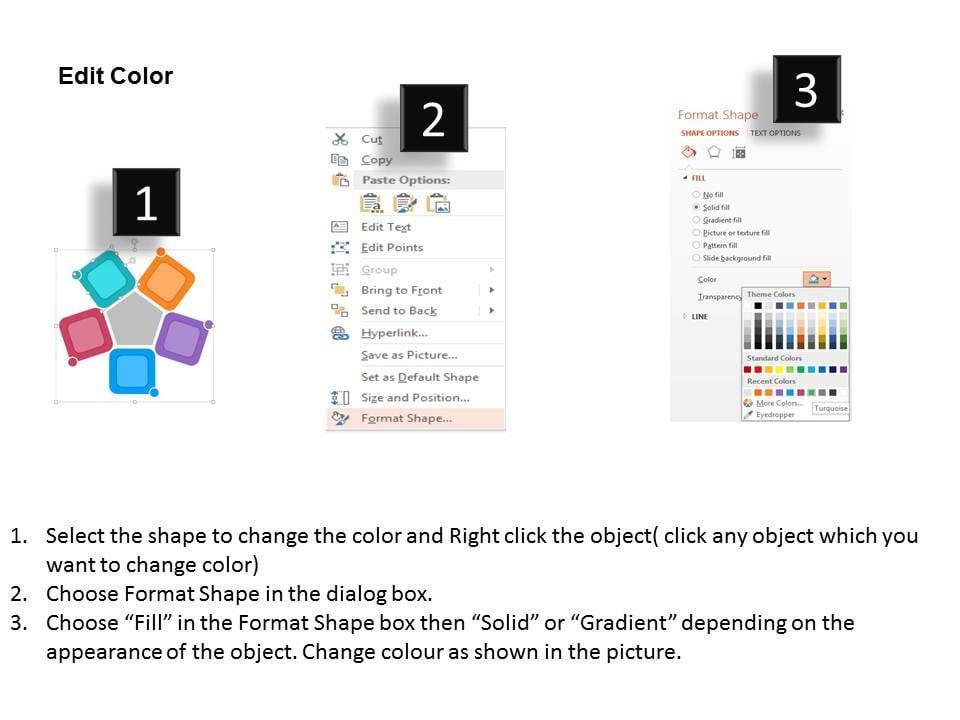960x720 pixels.
Task: Choose Format Shape in the context menu
Action: pyautogui.click(x=406, y=418)
